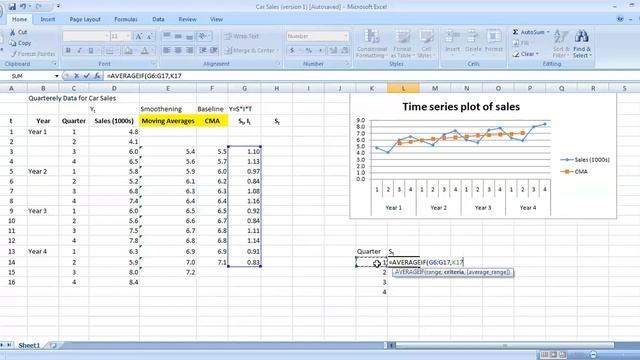
Task: Click the AutoSum sigma button
Action: click(x=530, y=32)
